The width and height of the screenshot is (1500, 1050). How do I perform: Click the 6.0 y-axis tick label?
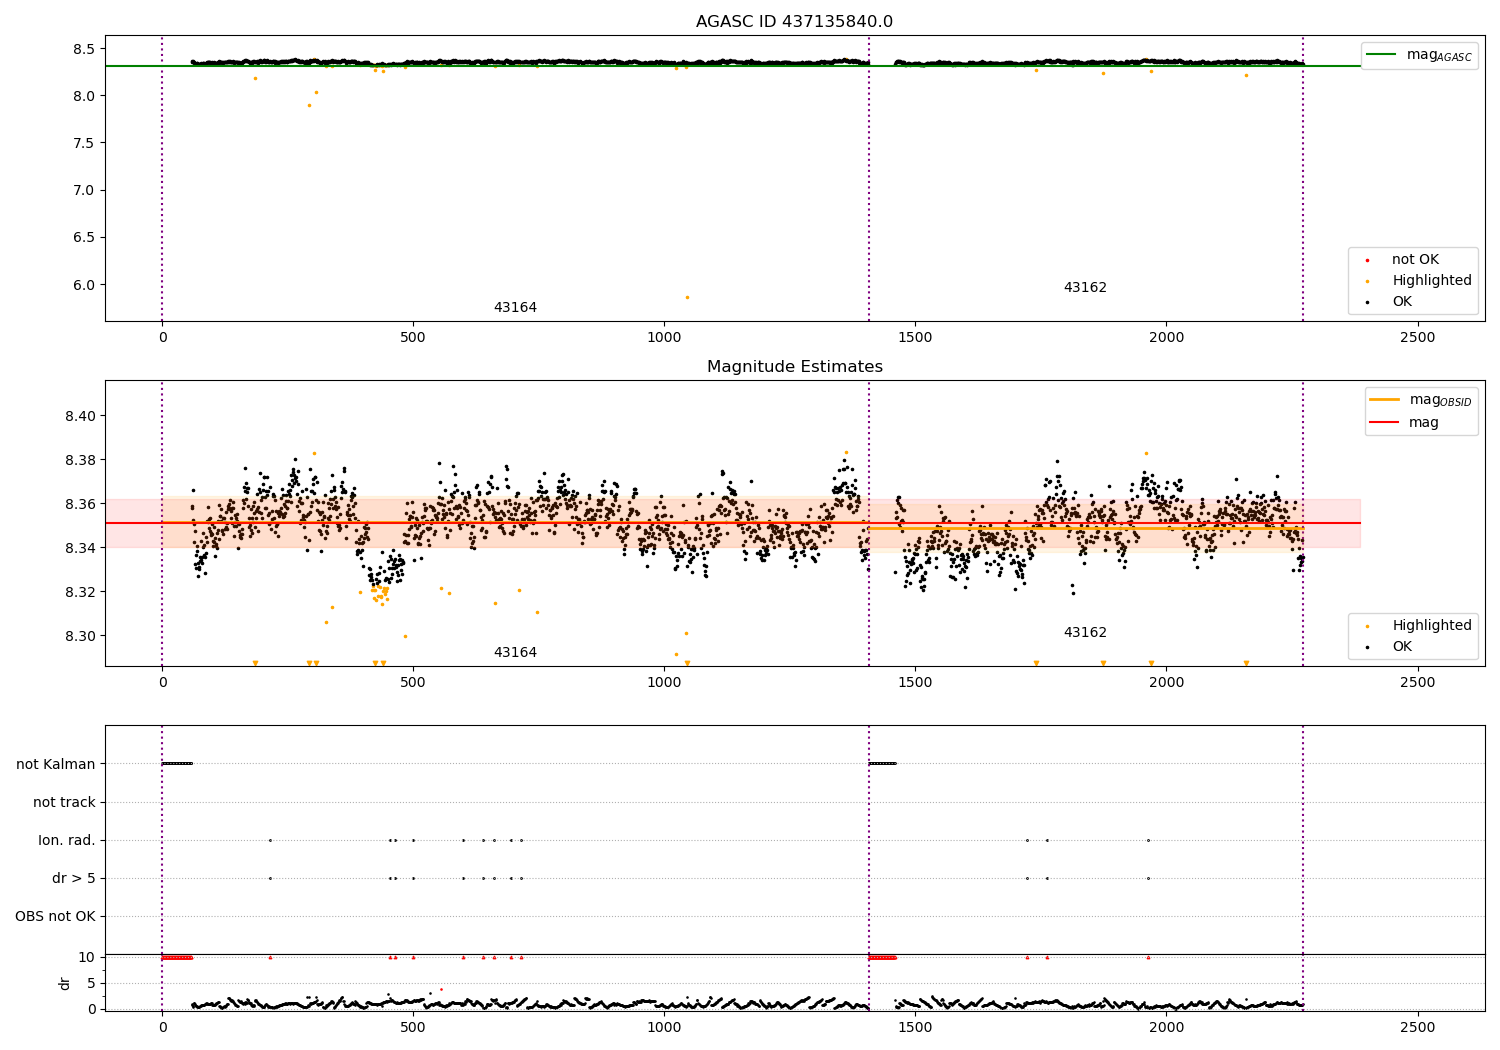coord(84,285)
